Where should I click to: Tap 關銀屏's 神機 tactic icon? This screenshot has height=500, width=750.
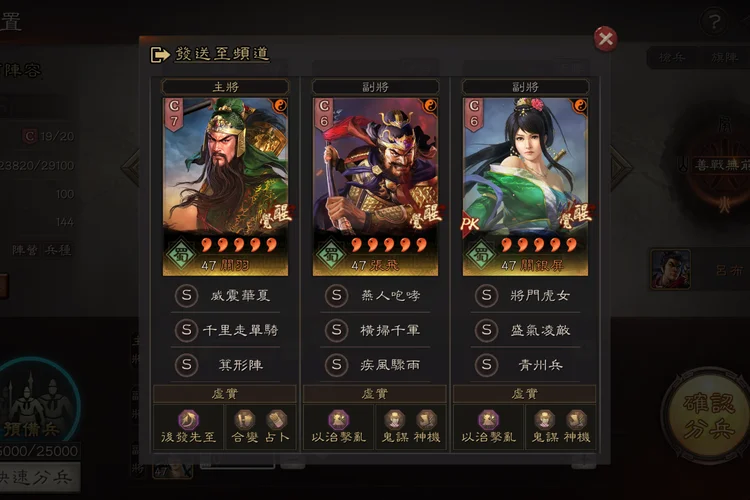click(x=576, y=420)
